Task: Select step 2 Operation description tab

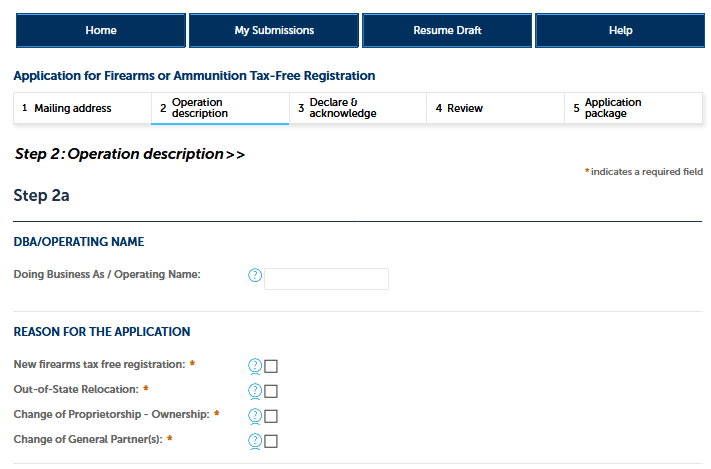Action: coord(220,108)
